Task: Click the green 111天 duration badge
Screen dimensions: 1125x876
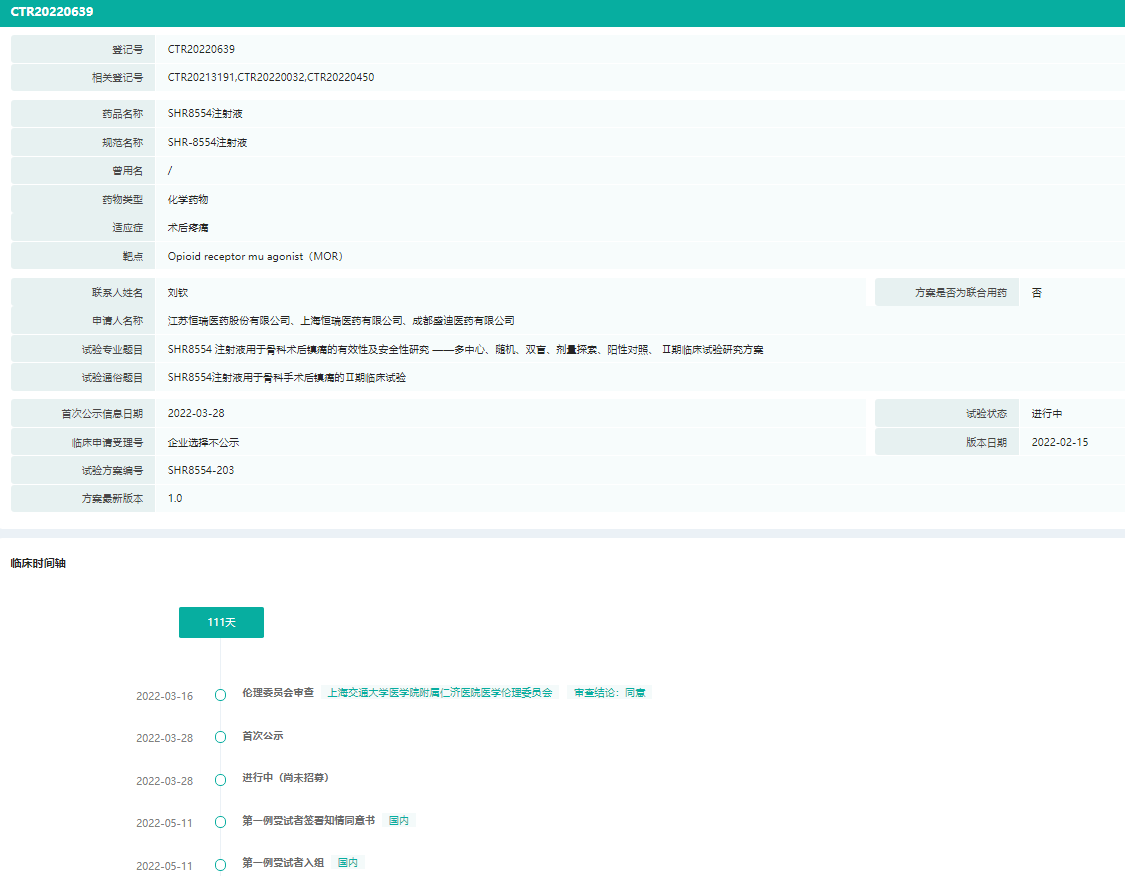Action: (x=221, y=622)
